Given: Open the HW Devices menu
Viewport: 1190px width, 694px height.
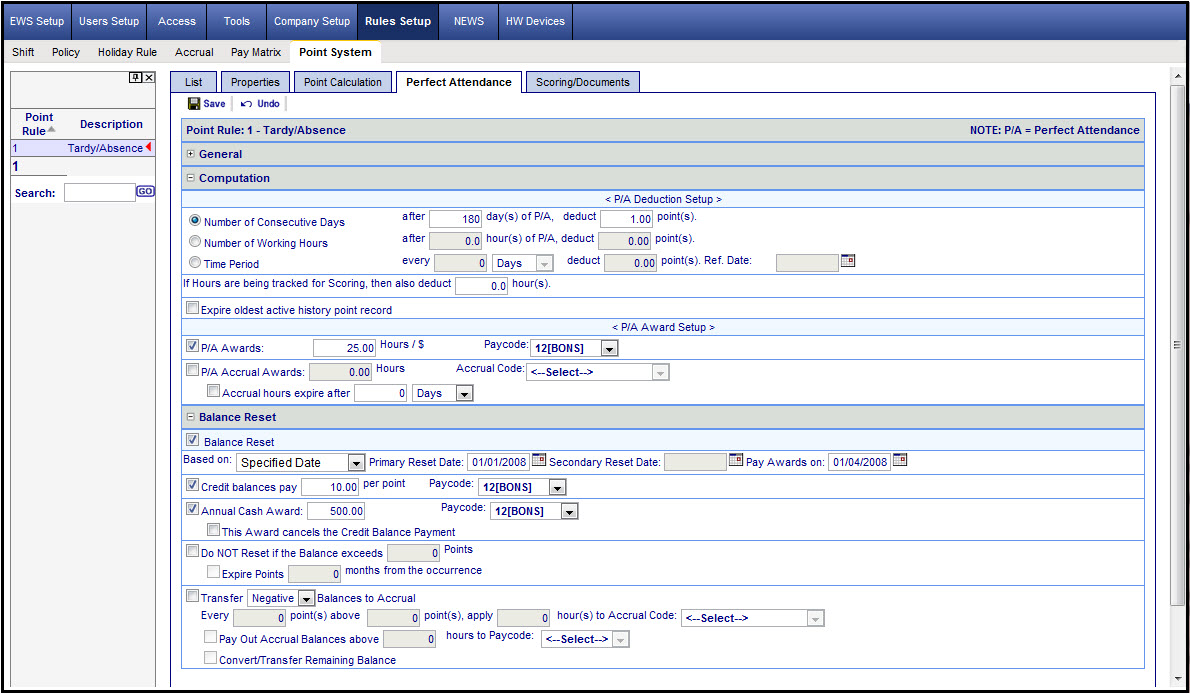Looking at the screenshot, I should point(536,21).
